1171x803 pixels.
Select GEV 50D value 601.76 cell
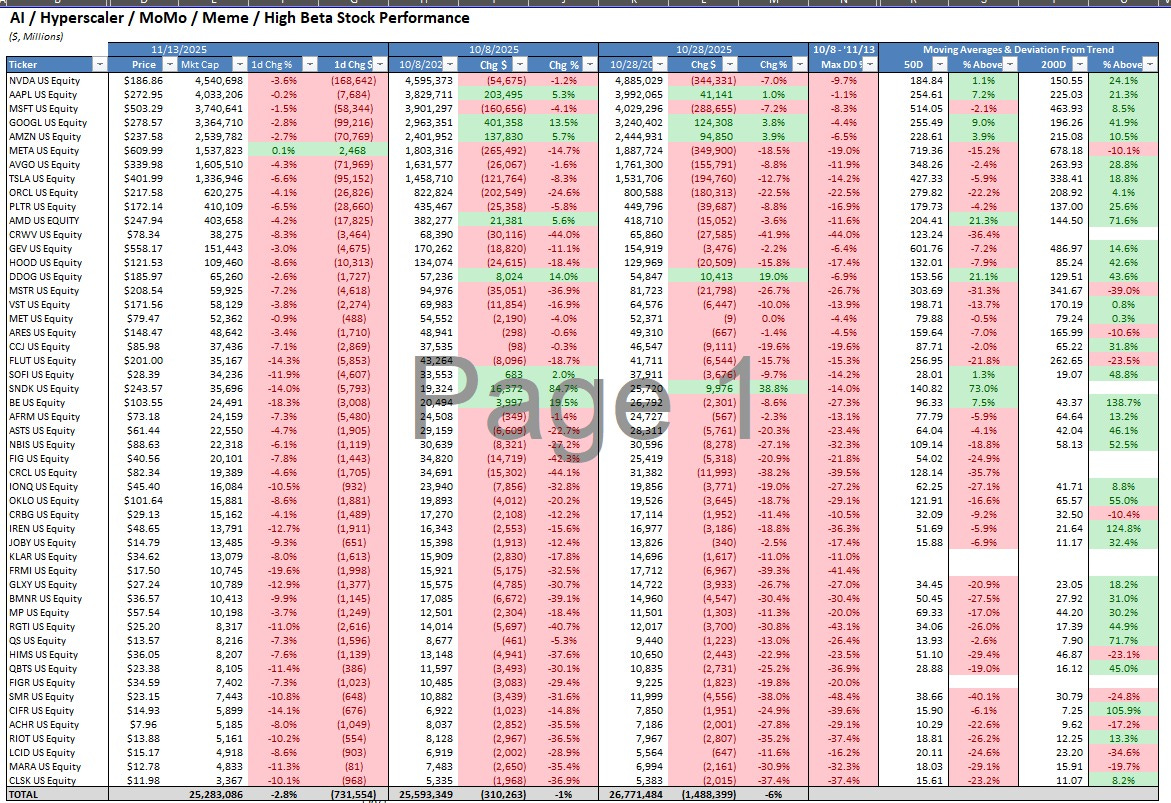914,249
